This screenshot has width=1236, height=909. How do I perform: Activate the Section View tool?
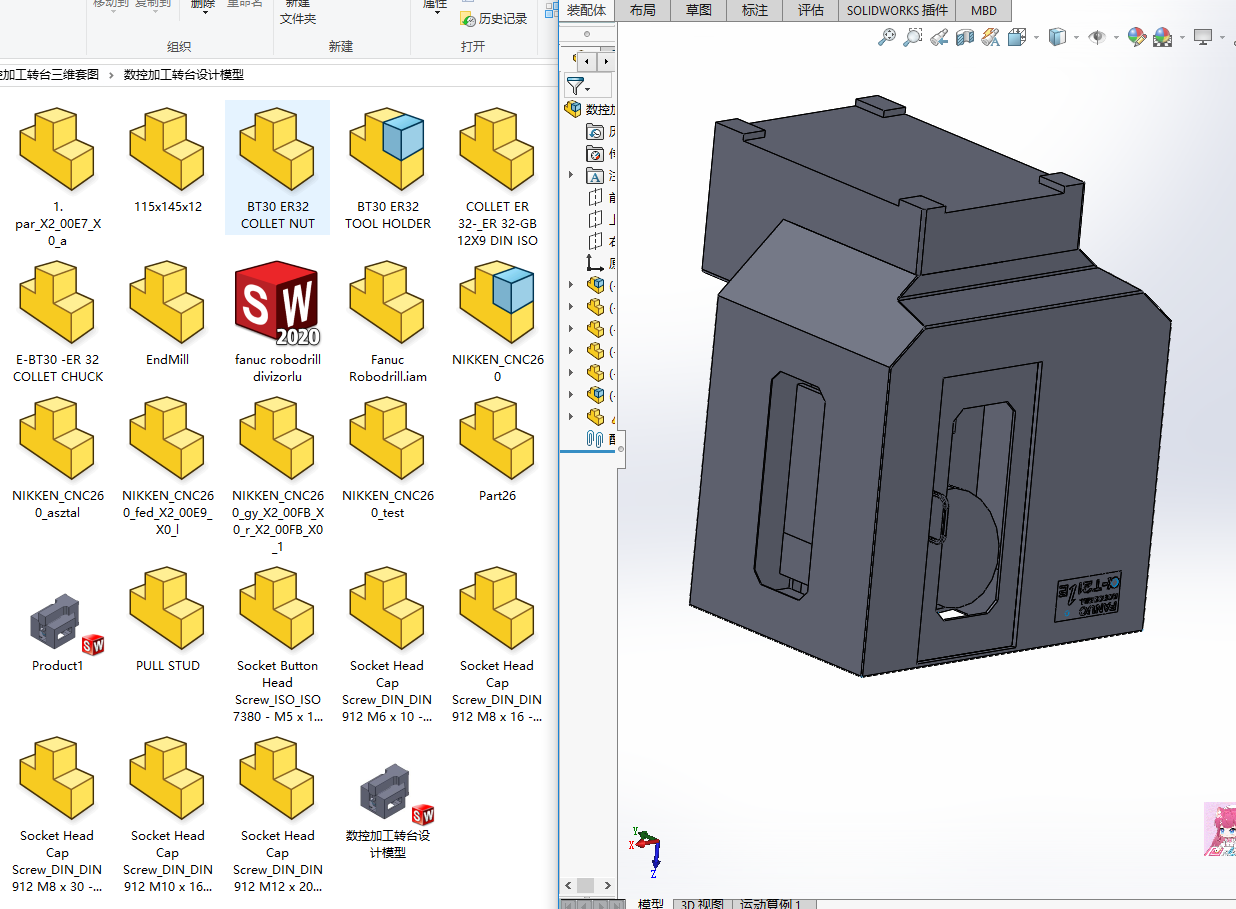click(964, 37)
